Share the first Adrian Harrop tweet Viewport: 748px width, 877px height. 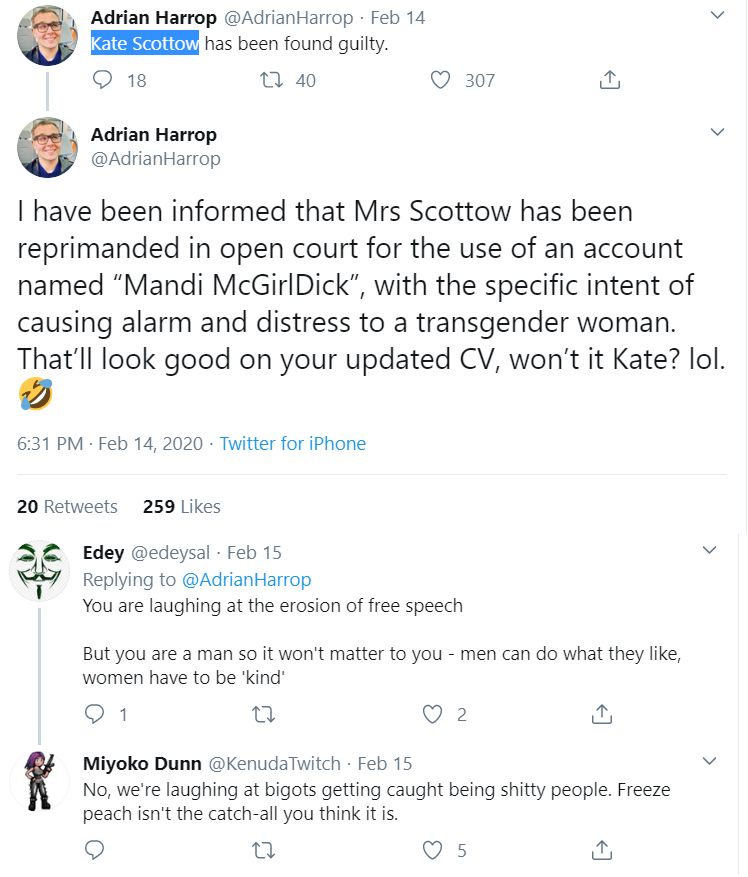[x=609, y=80]
